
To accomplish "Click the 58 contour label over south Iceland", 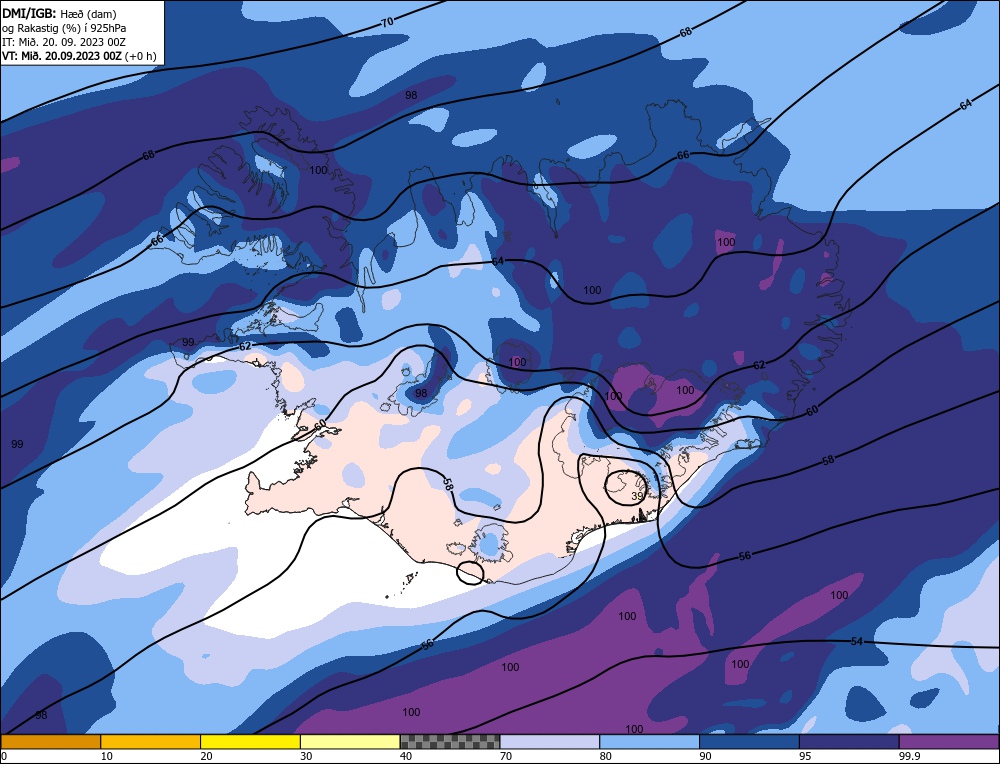I will [448, 484].
